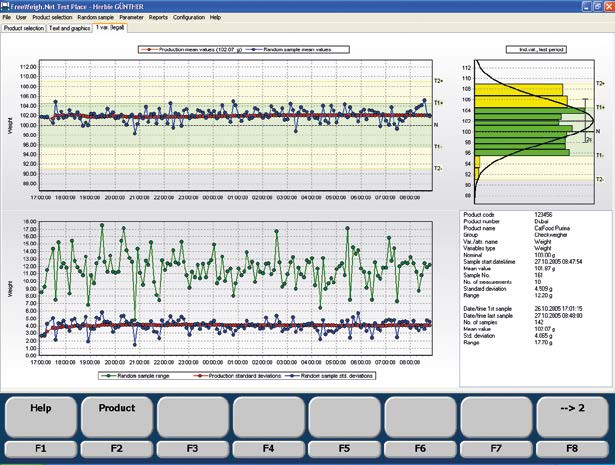Click the Ind.val., test period legend box
The image size is (615, 465).
click(536, 50)
